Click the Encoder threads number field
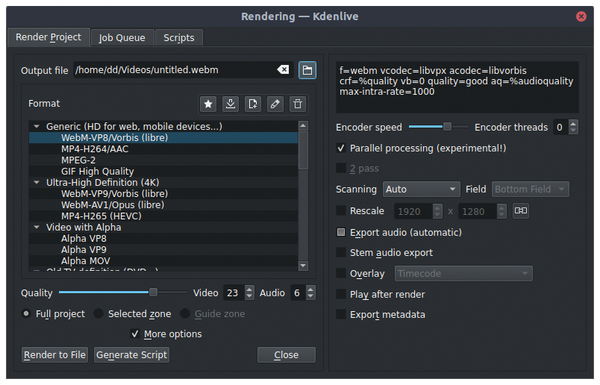The height and width of the screenshot is (385, 600). [x=561, y=127]
